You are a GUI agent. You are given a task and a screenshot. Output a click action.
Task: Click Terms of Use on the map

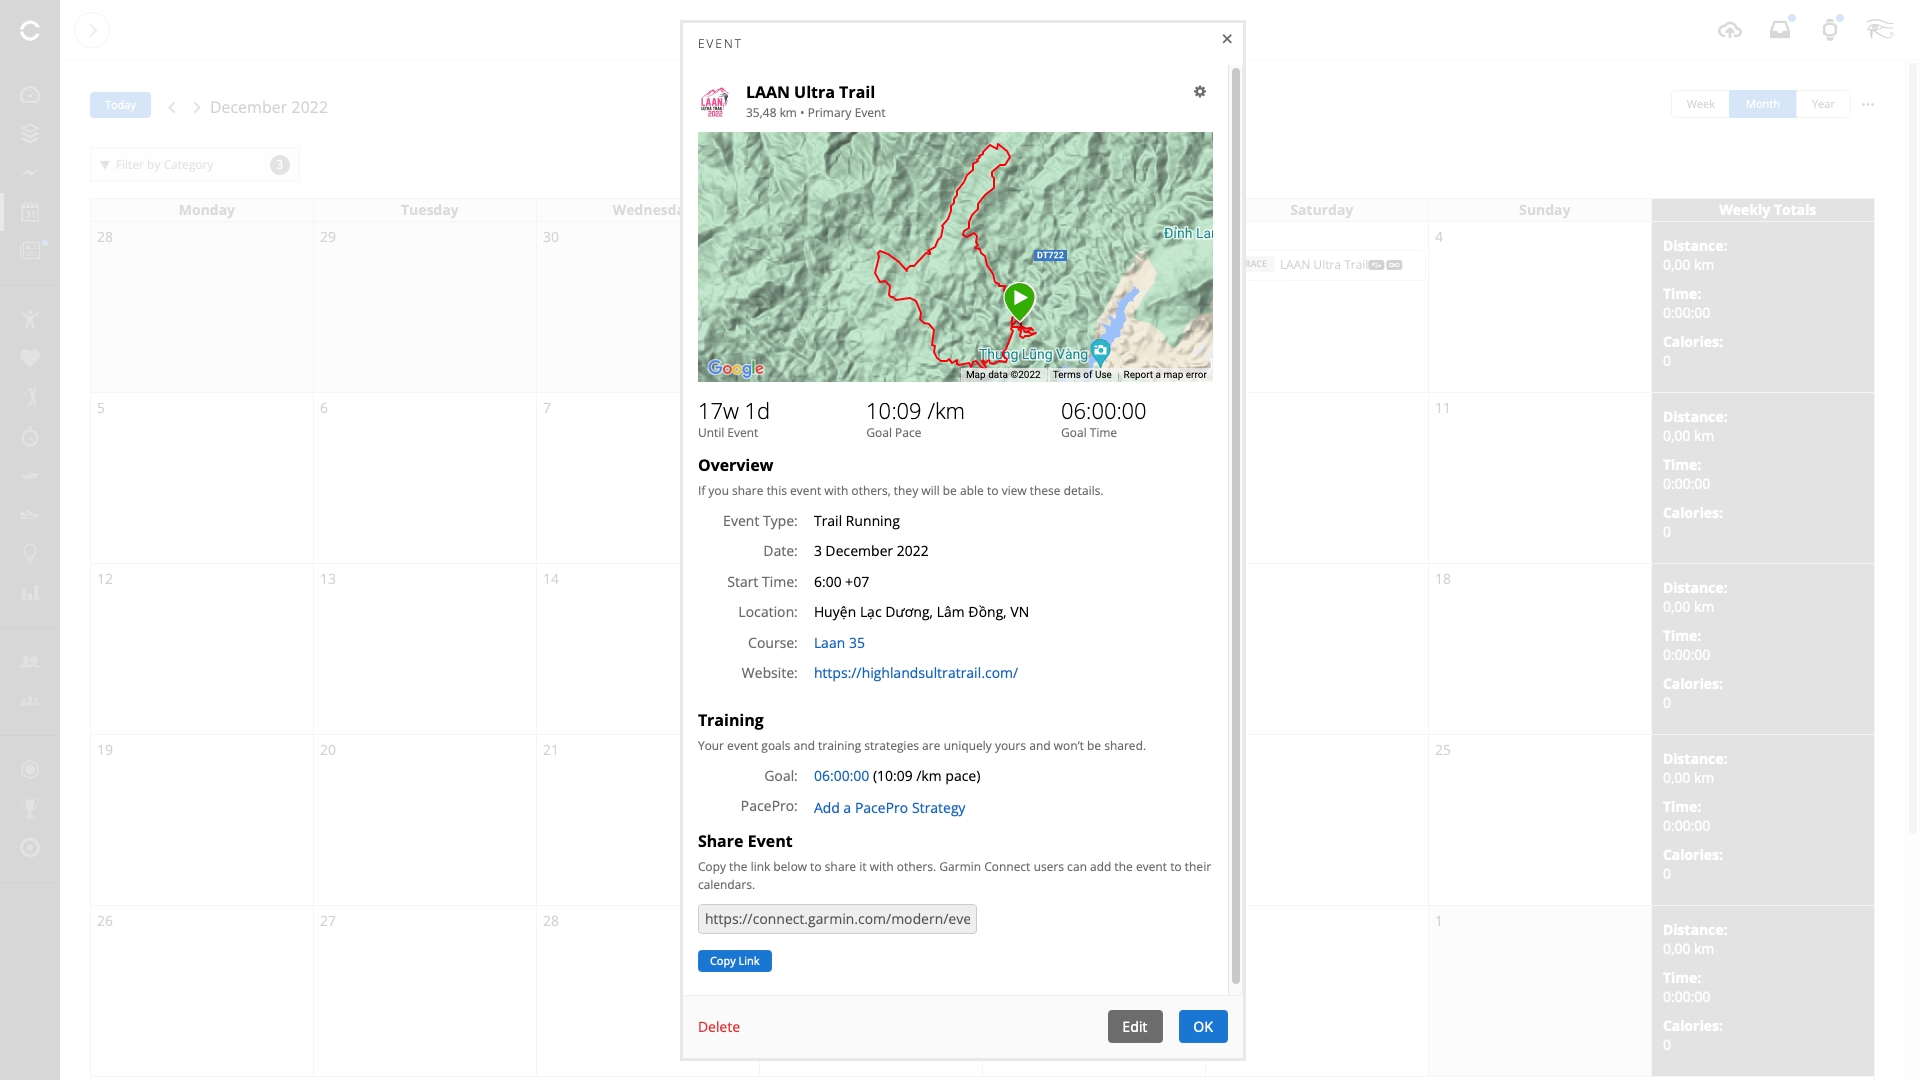tap(1082, 375)
